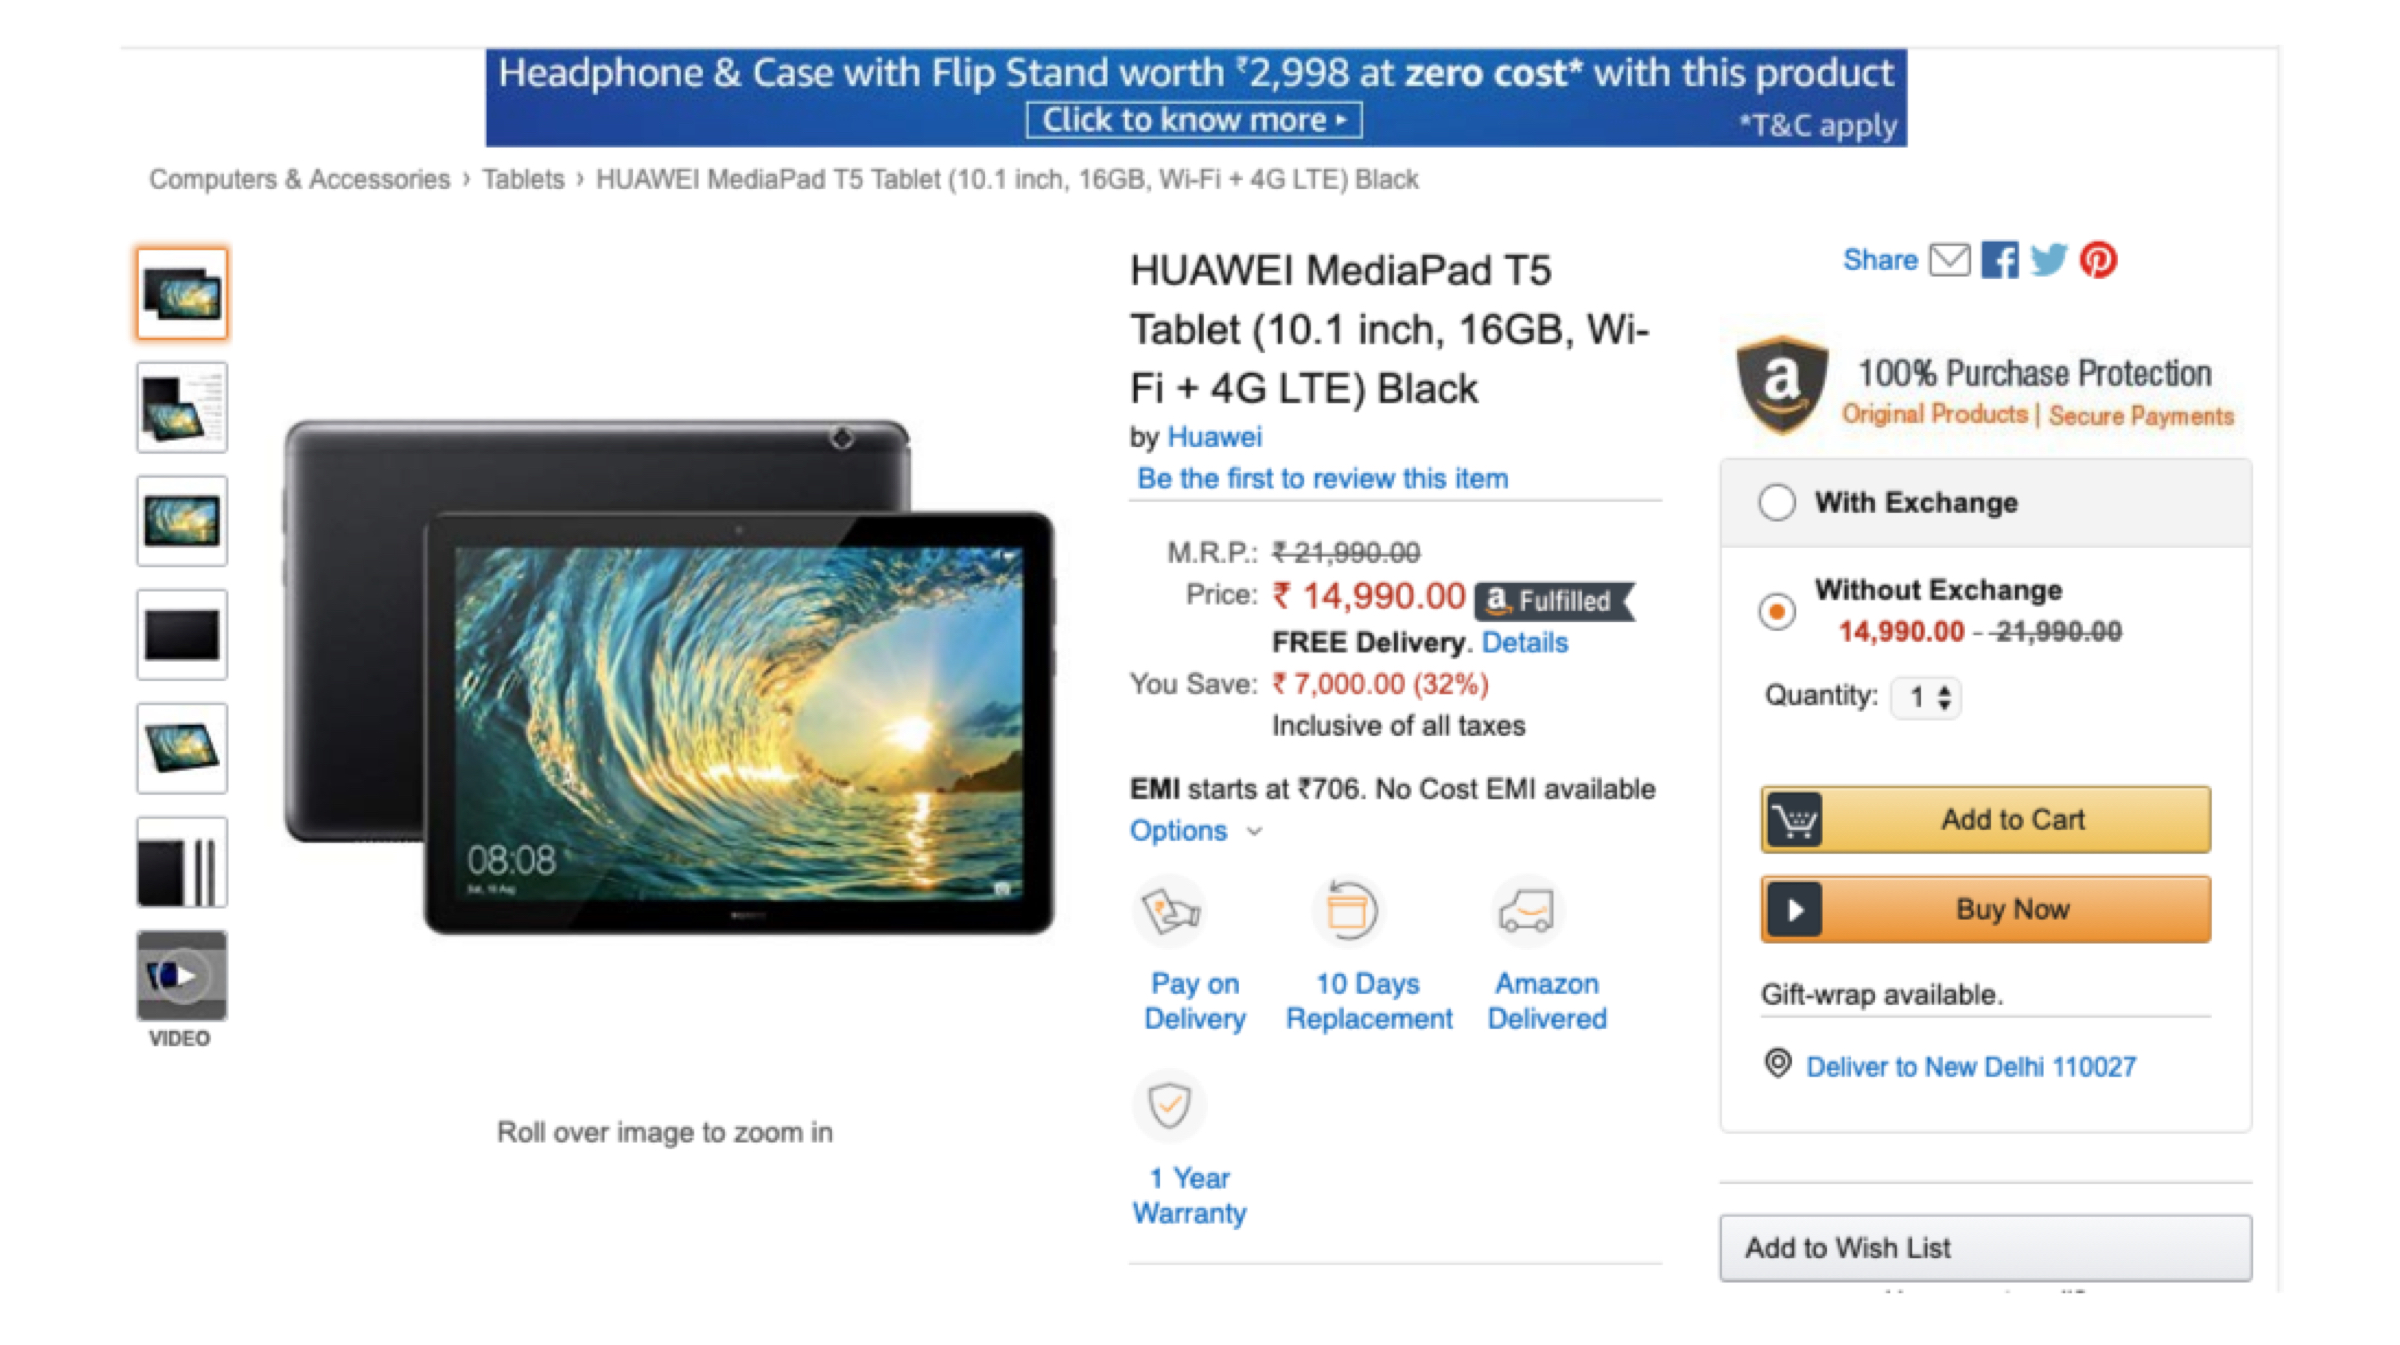Click the 1 Year Warranty shield icon
Viewport: 2400px width, 1345px height.
[x=1169, y=1105]
